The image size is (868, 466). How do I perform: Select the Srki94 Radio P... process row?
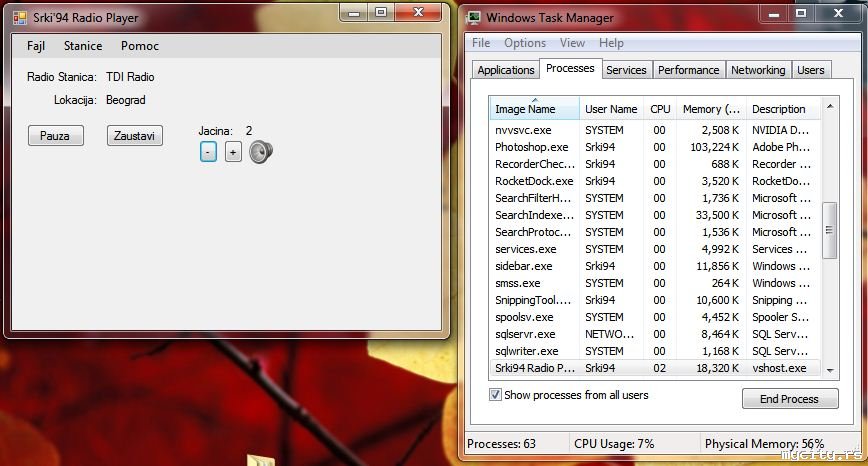coord(655,368)
